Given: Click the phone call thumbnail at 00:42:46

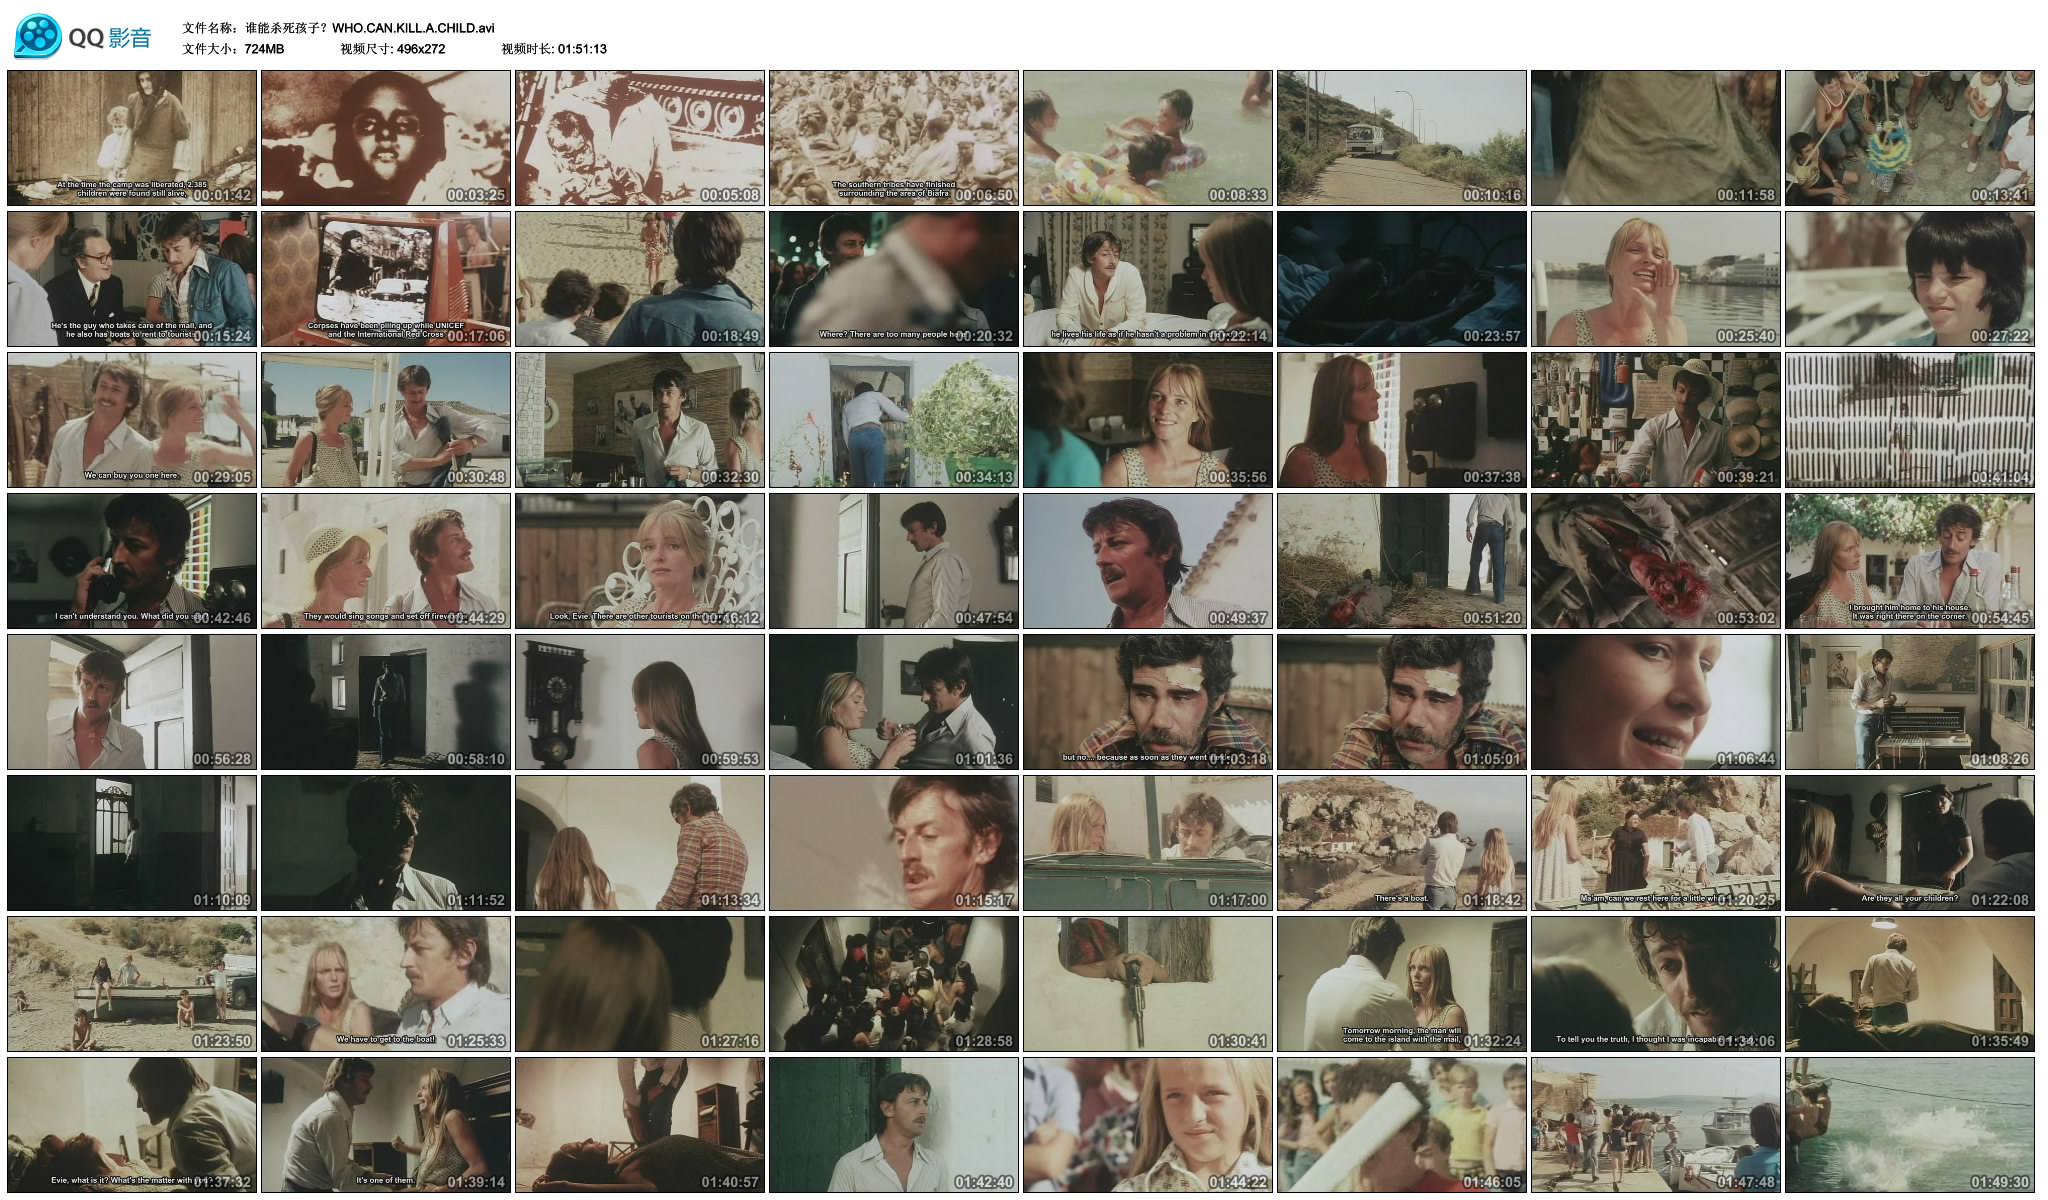Looking at the screenshot, I should tap(132, 561).
